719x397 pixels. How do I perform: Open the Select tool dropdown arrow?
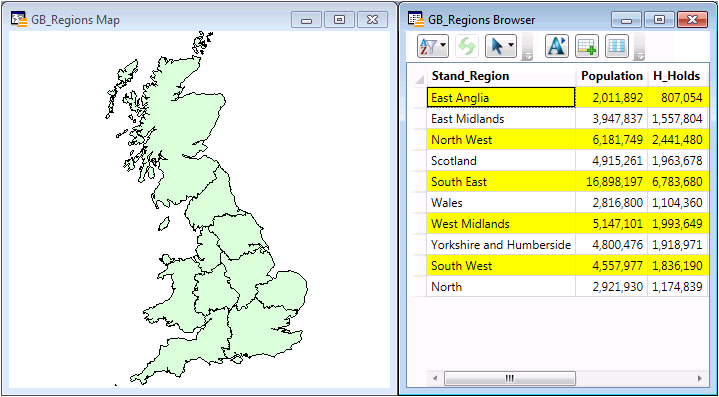511,46
